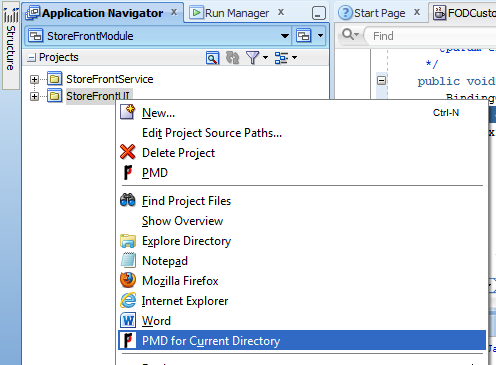Open the working sets filter icon

(x=252, y=58)
